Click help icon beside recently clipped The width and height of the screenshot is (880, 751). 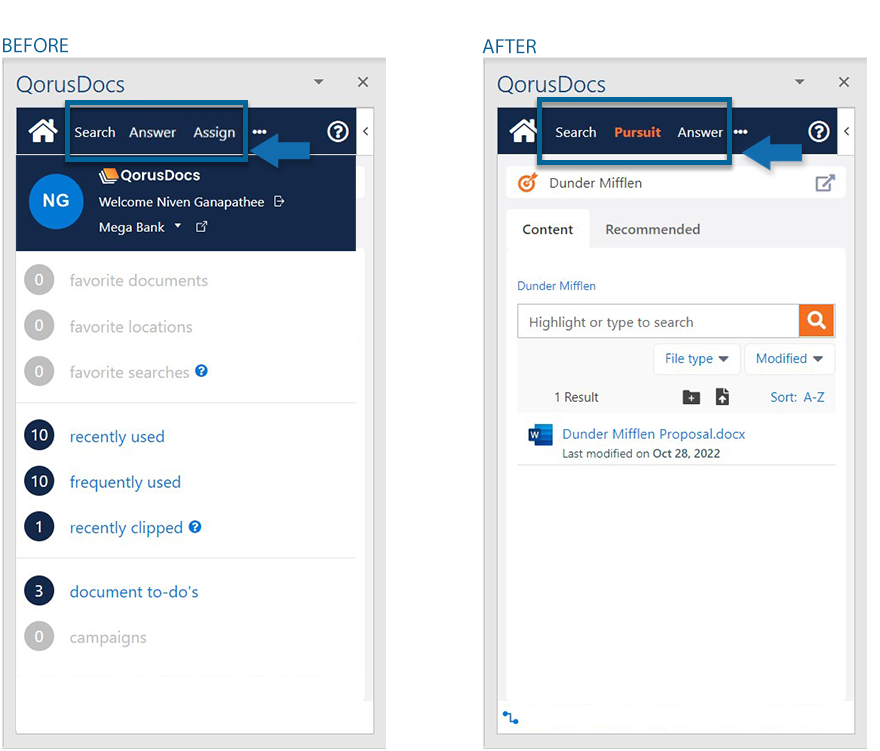(x=195, y=527)
